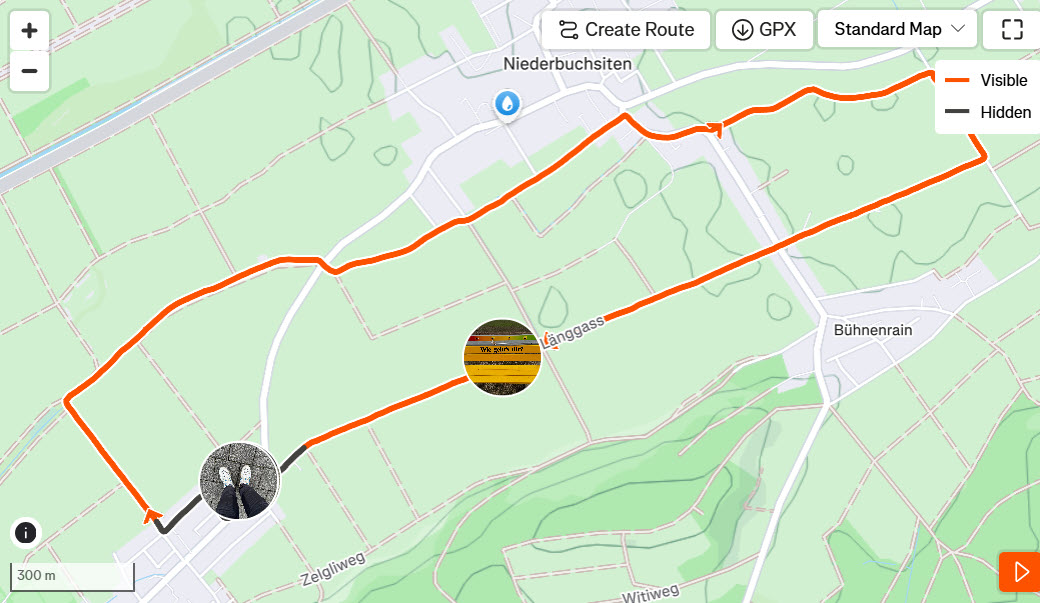
Task: Open the yellow bench photo thumbnail
Action: click(x=502, y=358)
